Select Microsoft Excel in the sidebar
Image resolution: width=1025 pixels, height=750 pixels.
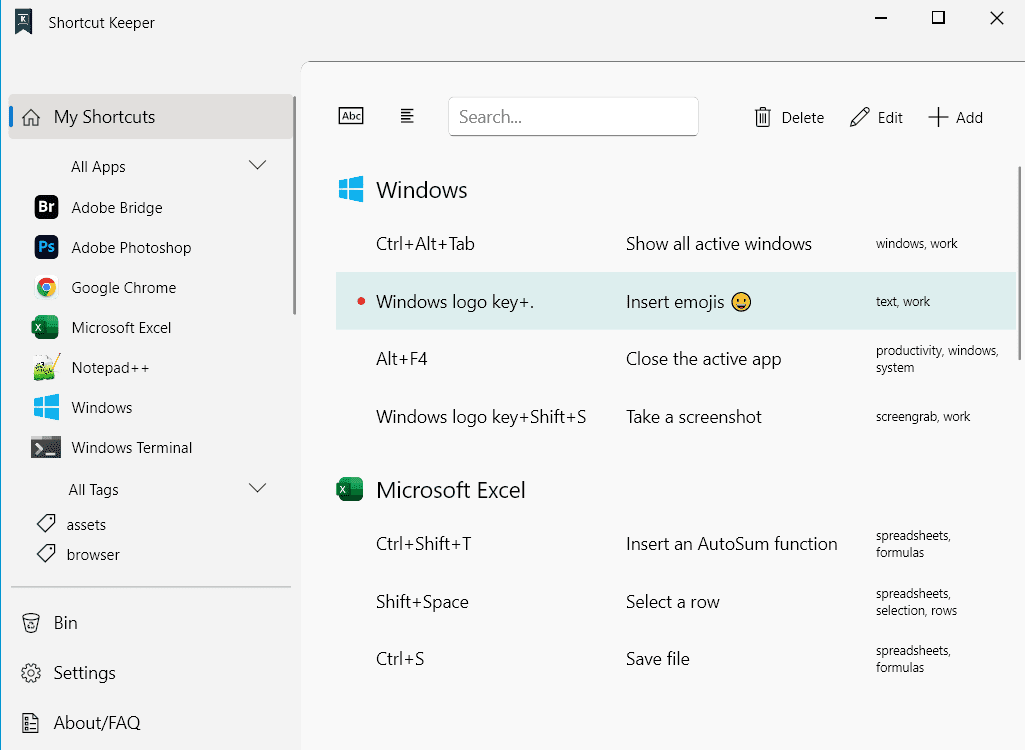121,327
